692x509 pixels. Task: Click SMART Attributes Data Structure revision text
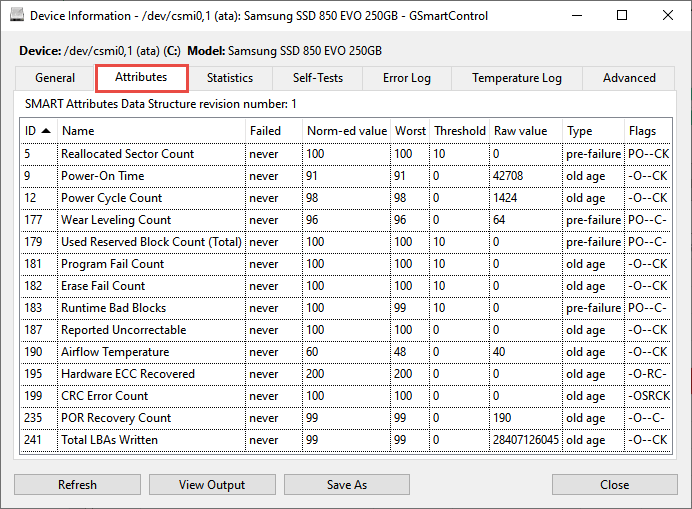pos(161,104)
